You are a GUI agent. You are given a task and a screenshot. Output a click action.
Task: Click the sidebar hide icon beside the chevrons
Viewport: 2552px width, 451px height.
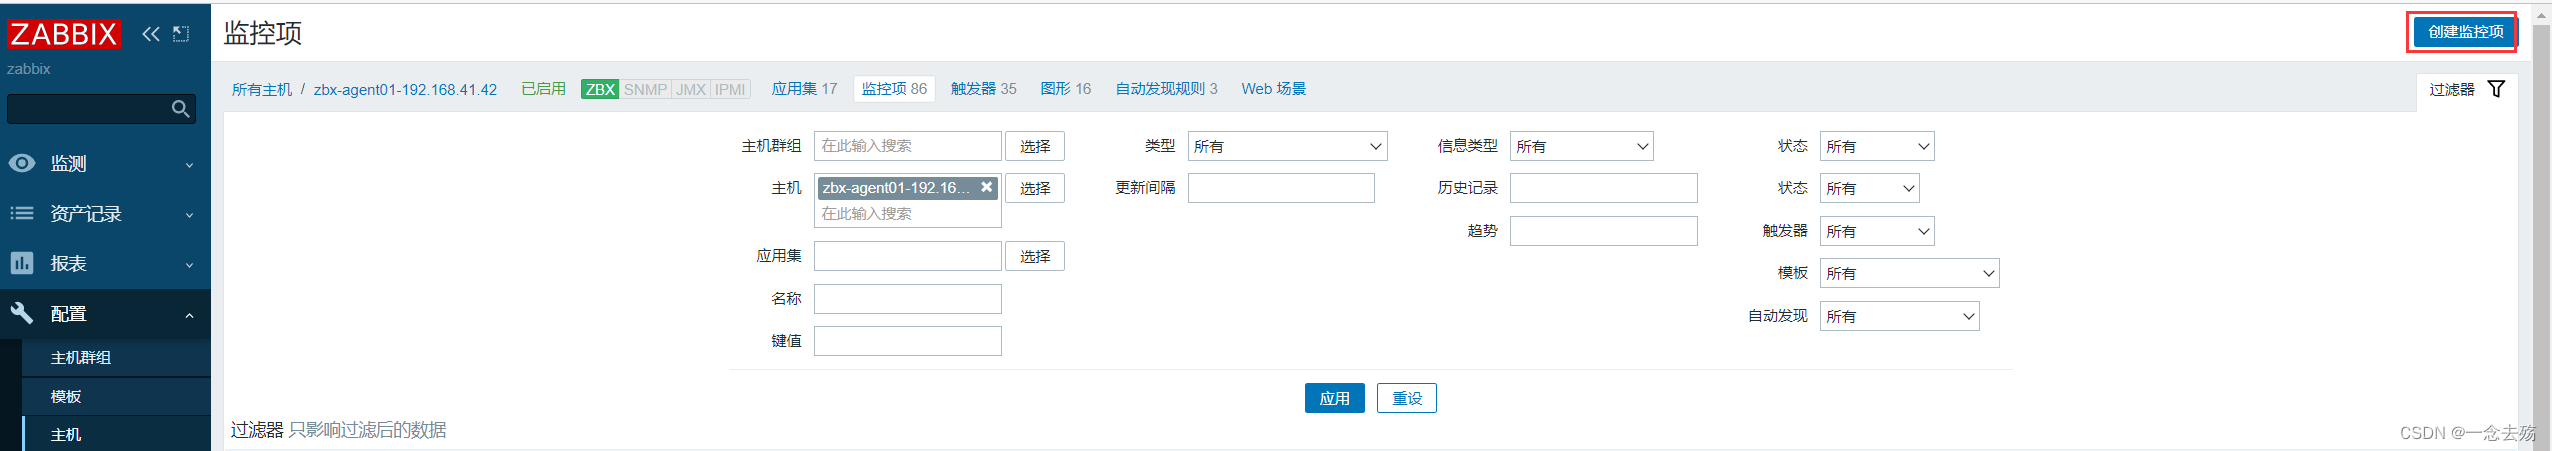click(x=181, y=34)
